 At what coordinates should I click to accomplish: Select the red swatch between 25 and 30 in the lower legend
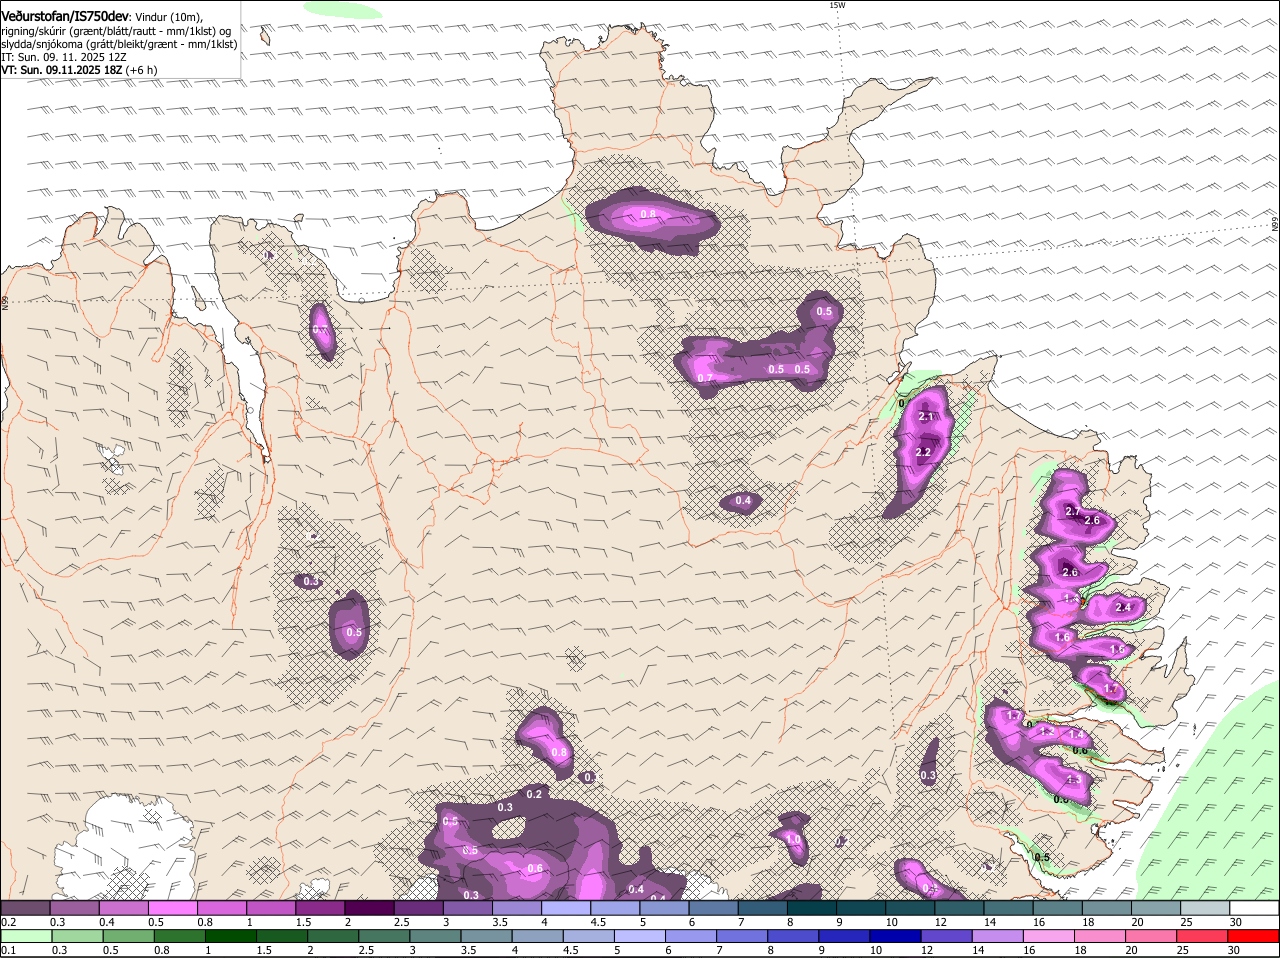1203,936
